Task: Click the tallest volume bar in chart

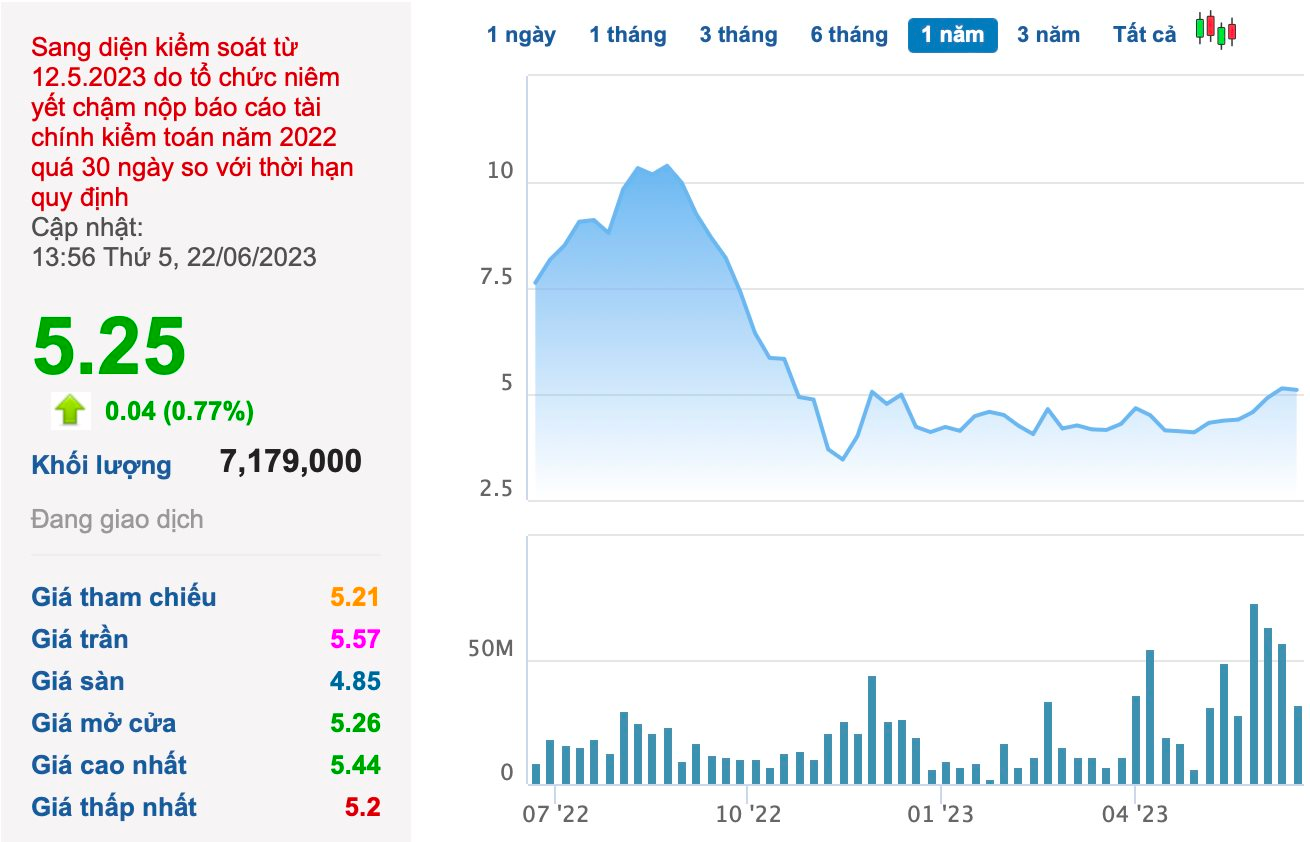Action: click(1253, 693)
